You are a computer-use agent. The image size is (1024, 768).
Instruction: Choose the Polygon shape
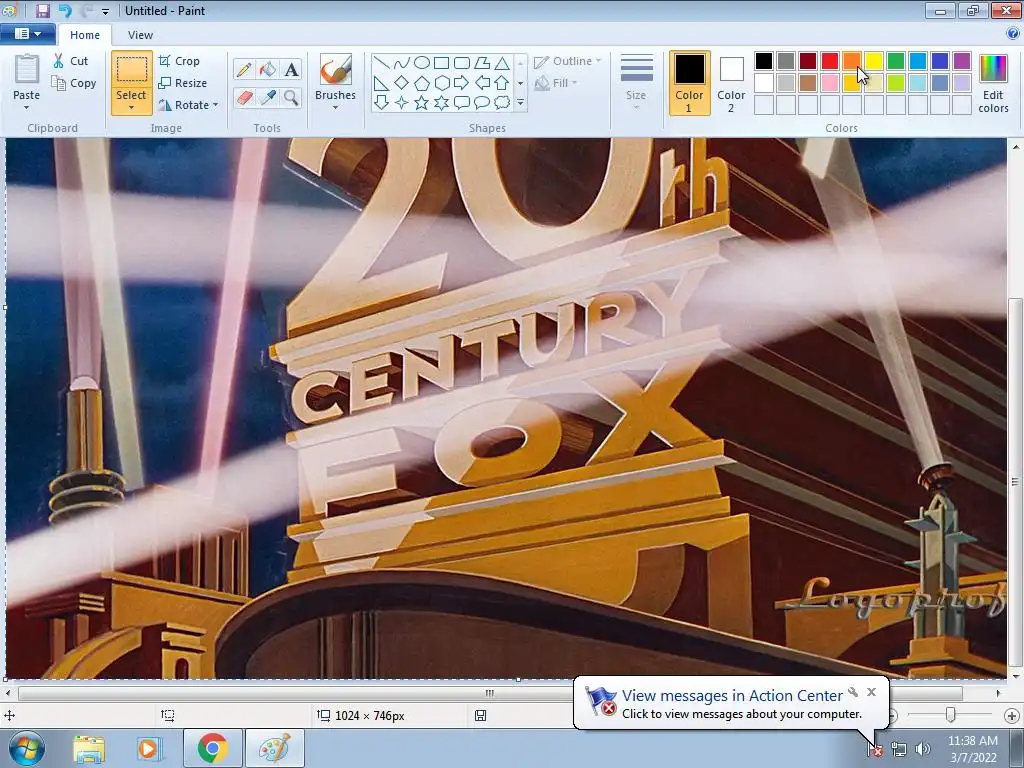coord(482,63)
